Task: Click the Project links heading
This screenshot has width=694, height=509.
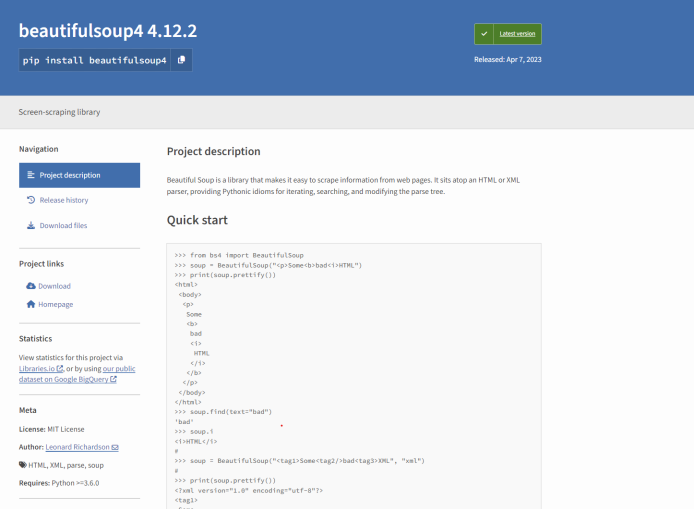Action: pos(42,264)
